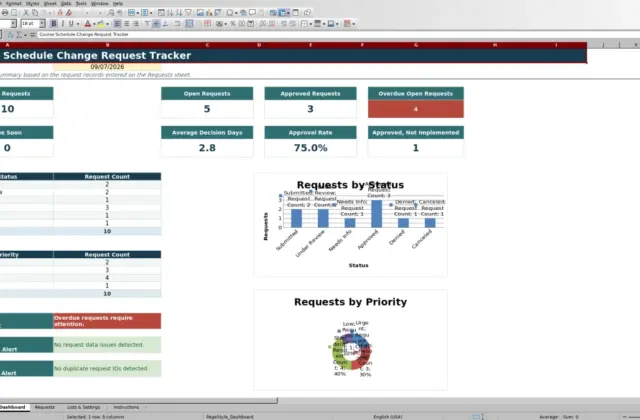Click the Find and Replace icon
The height and width of the screenshot is (420, 640).
(x=111, y=13)
